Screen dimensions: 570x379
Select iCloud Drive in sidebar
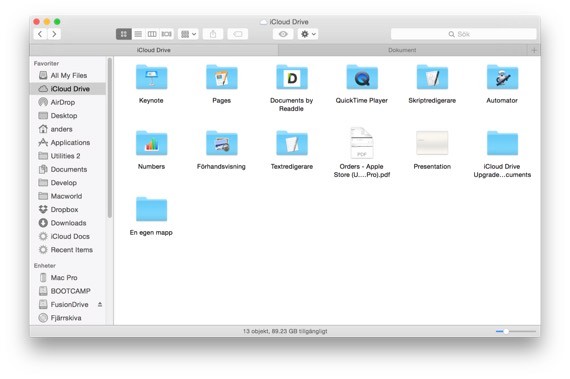point(68,89)
